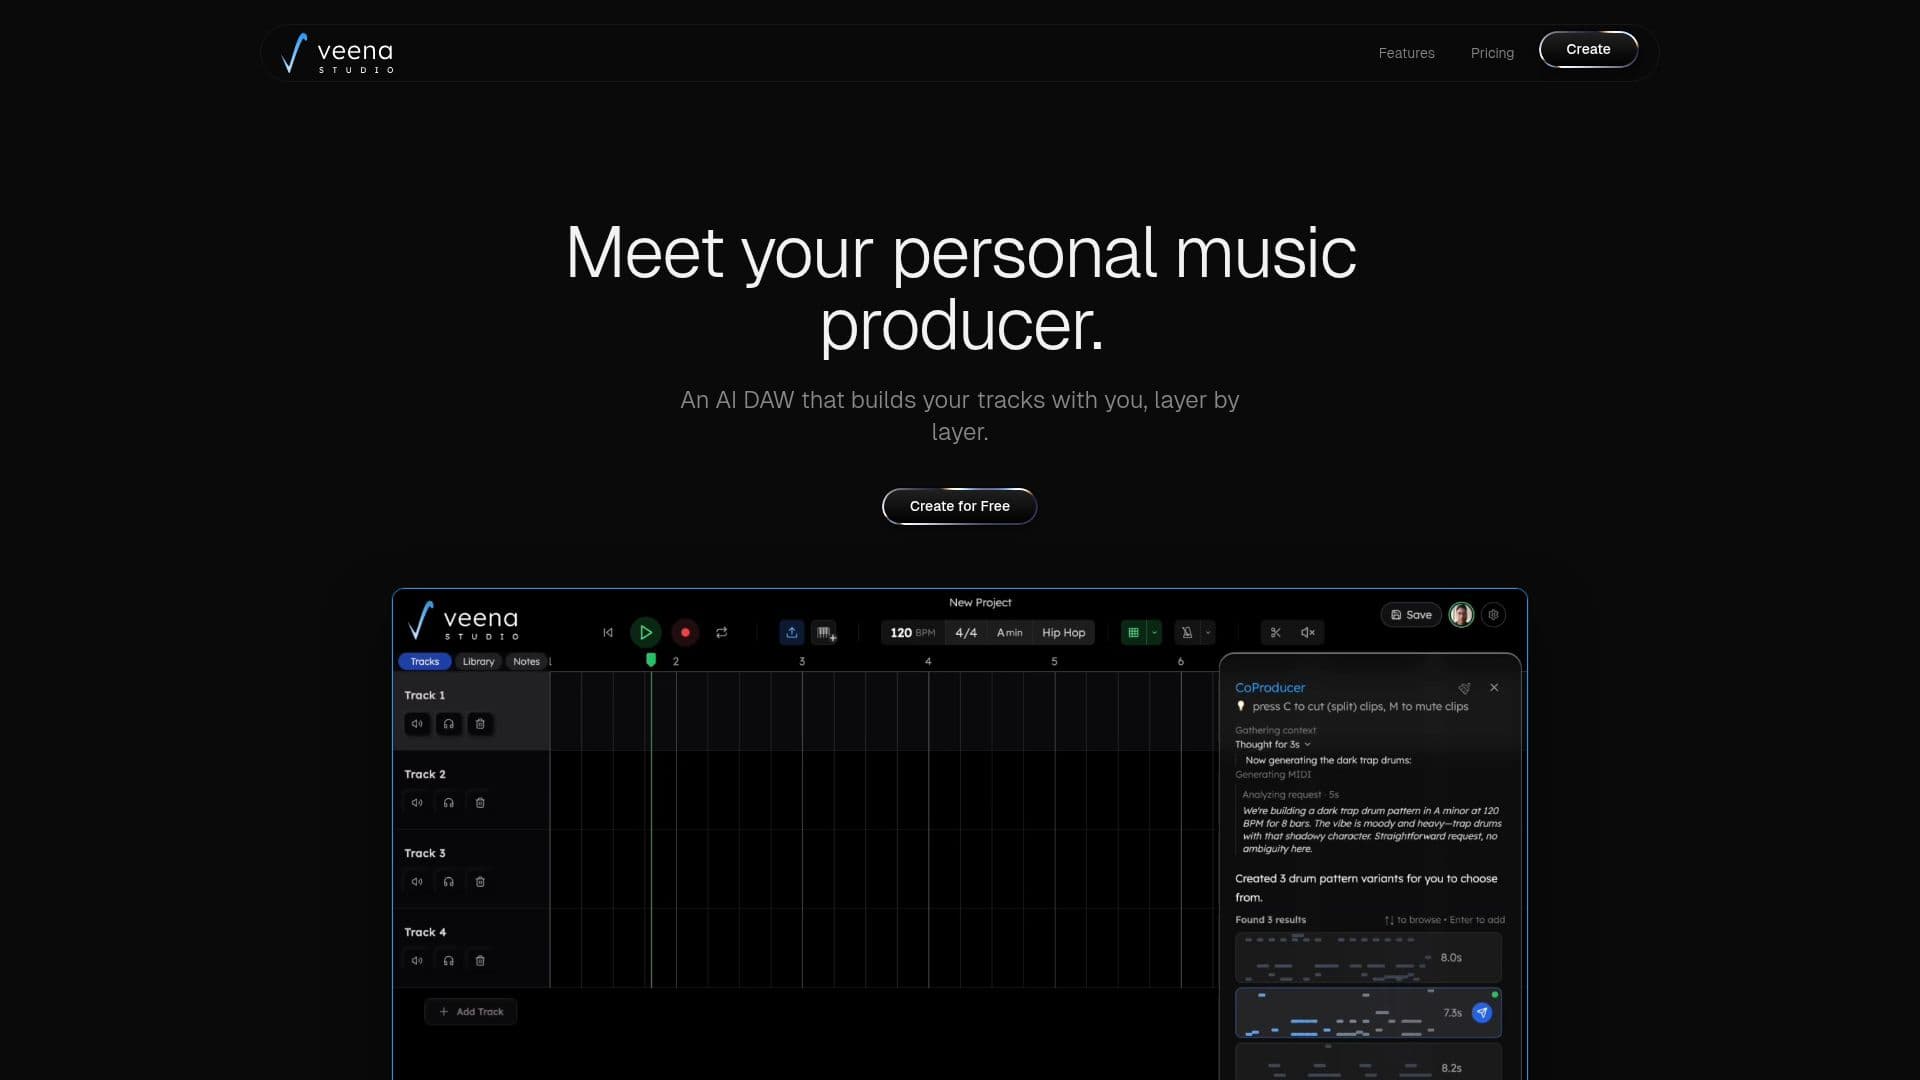Toggle loop playback in transport bar
Image resolution: width=1920 pixels, height=1080 pixels.
point(722,633)
